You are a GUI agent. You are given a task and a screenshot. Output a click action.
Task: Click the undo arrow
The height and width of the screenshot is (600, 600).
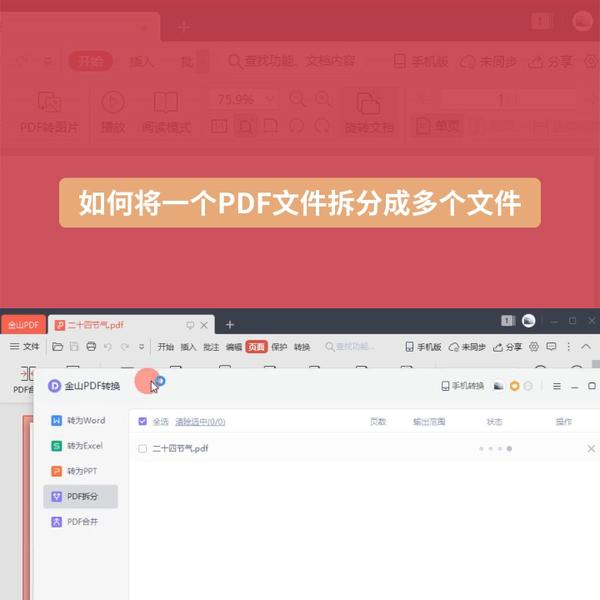[108, 347]
